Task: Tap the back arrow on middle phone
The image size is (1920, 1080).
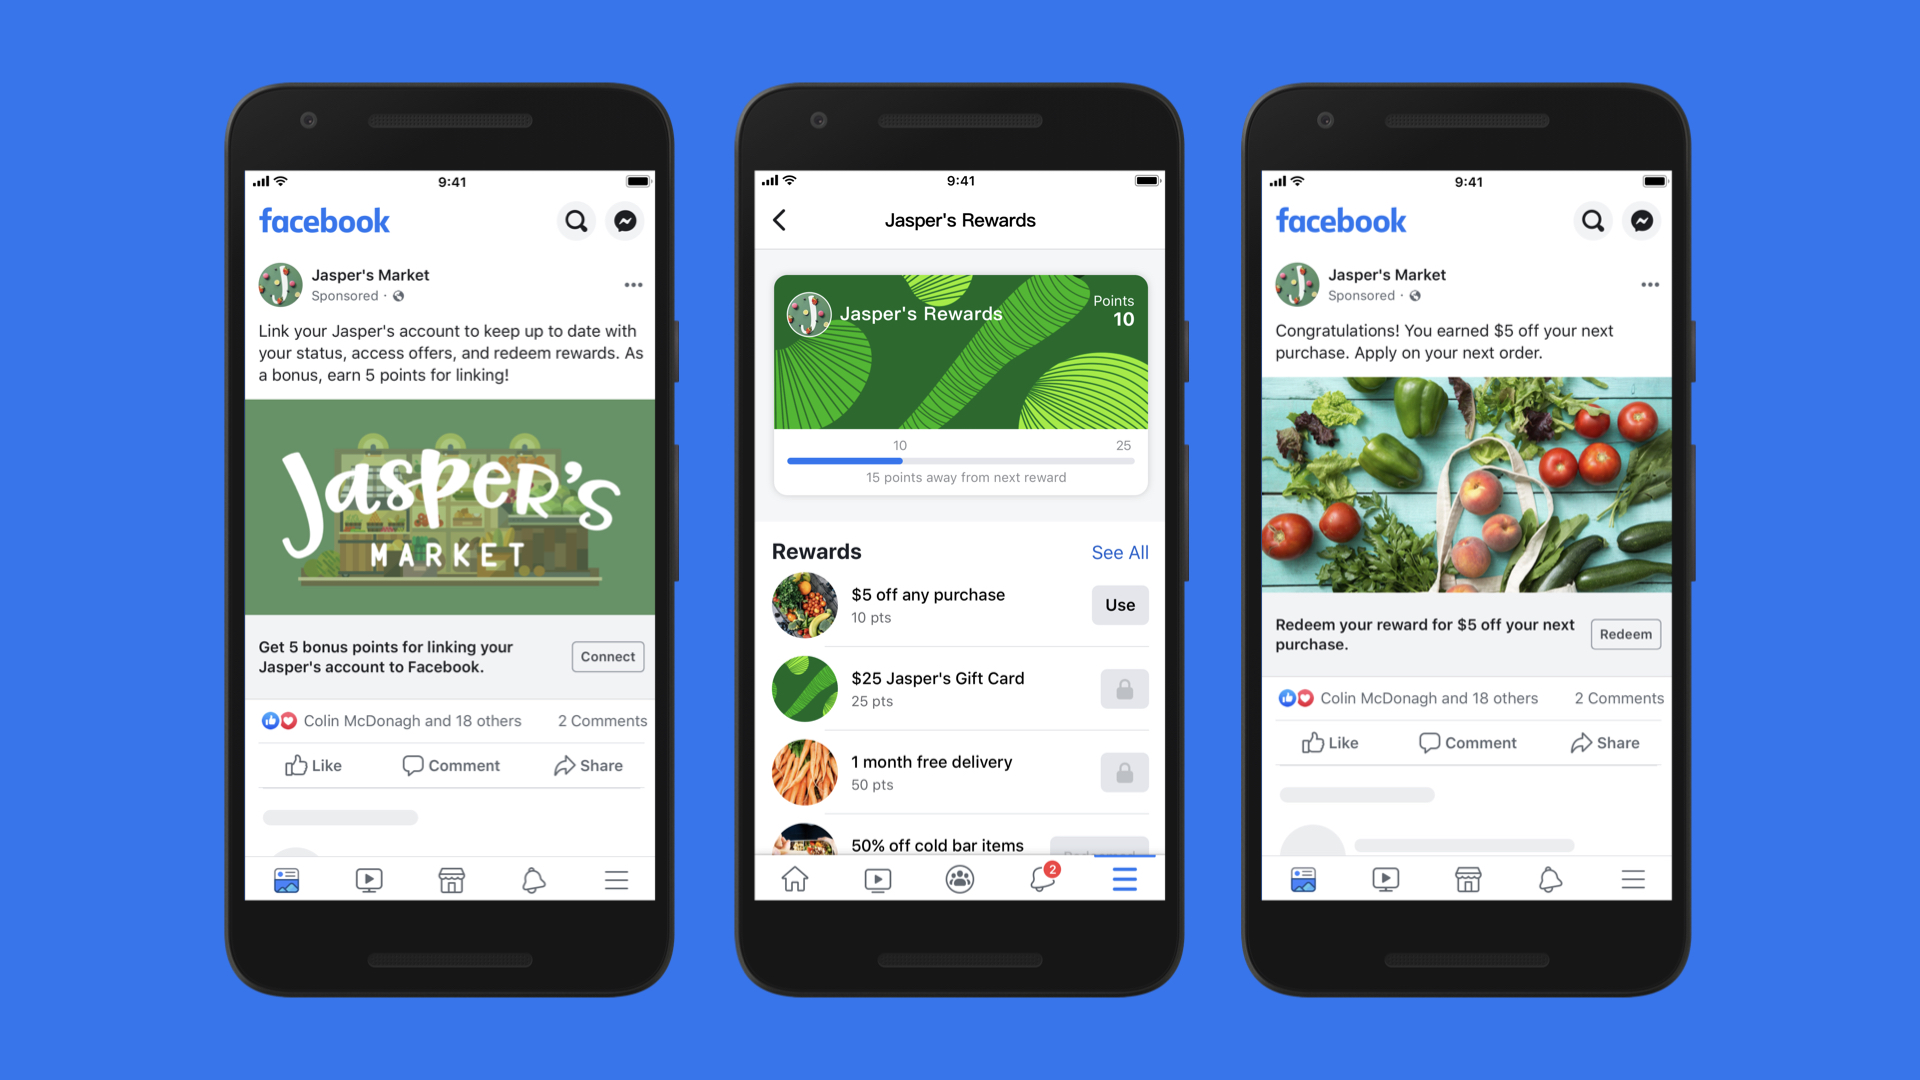Action: click(781, 222)
